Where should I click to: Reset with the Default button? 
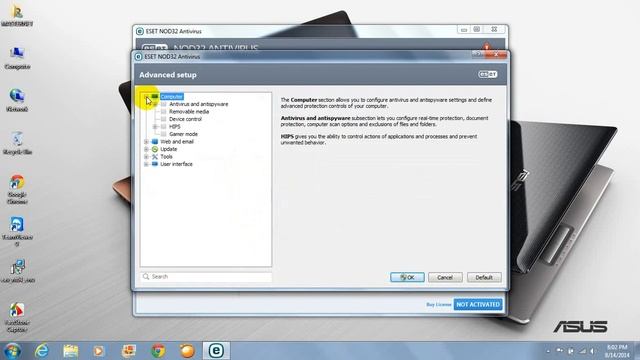pos(484,278)
